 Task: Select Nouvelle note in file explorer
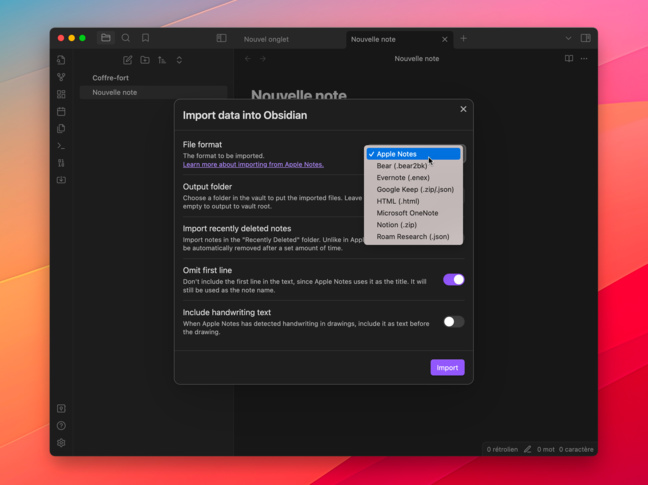click(x=153, y=93)
